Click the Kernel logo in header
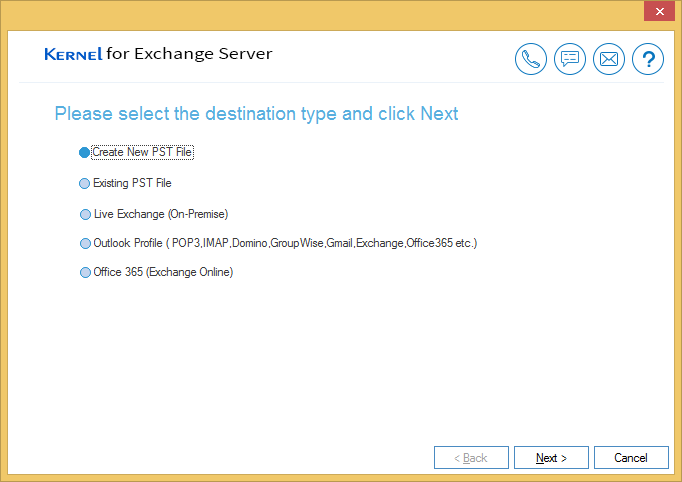Viewport: 682px width, 482px height. coord(73,54)
